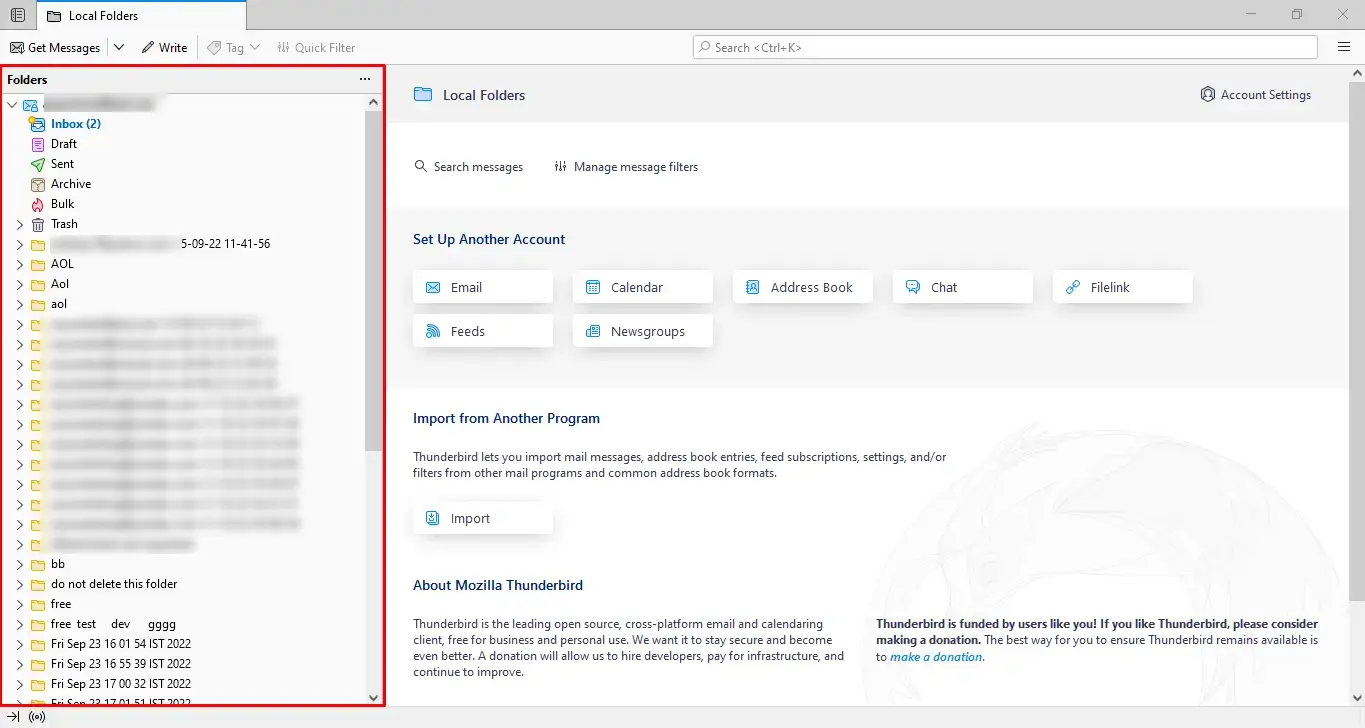Select the Archive folder

[x=71, y=184]
